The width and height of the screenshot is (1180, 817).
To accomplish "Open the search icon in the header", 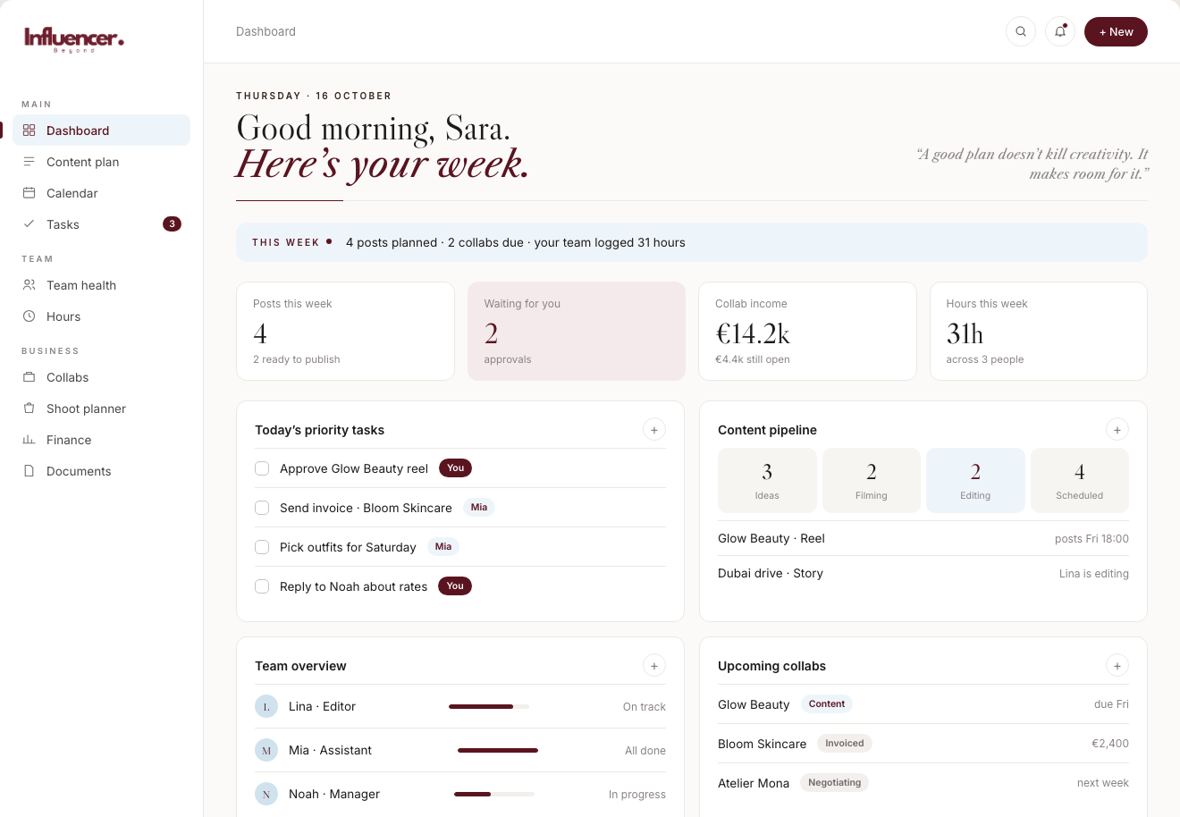I will coord(1020,32).
